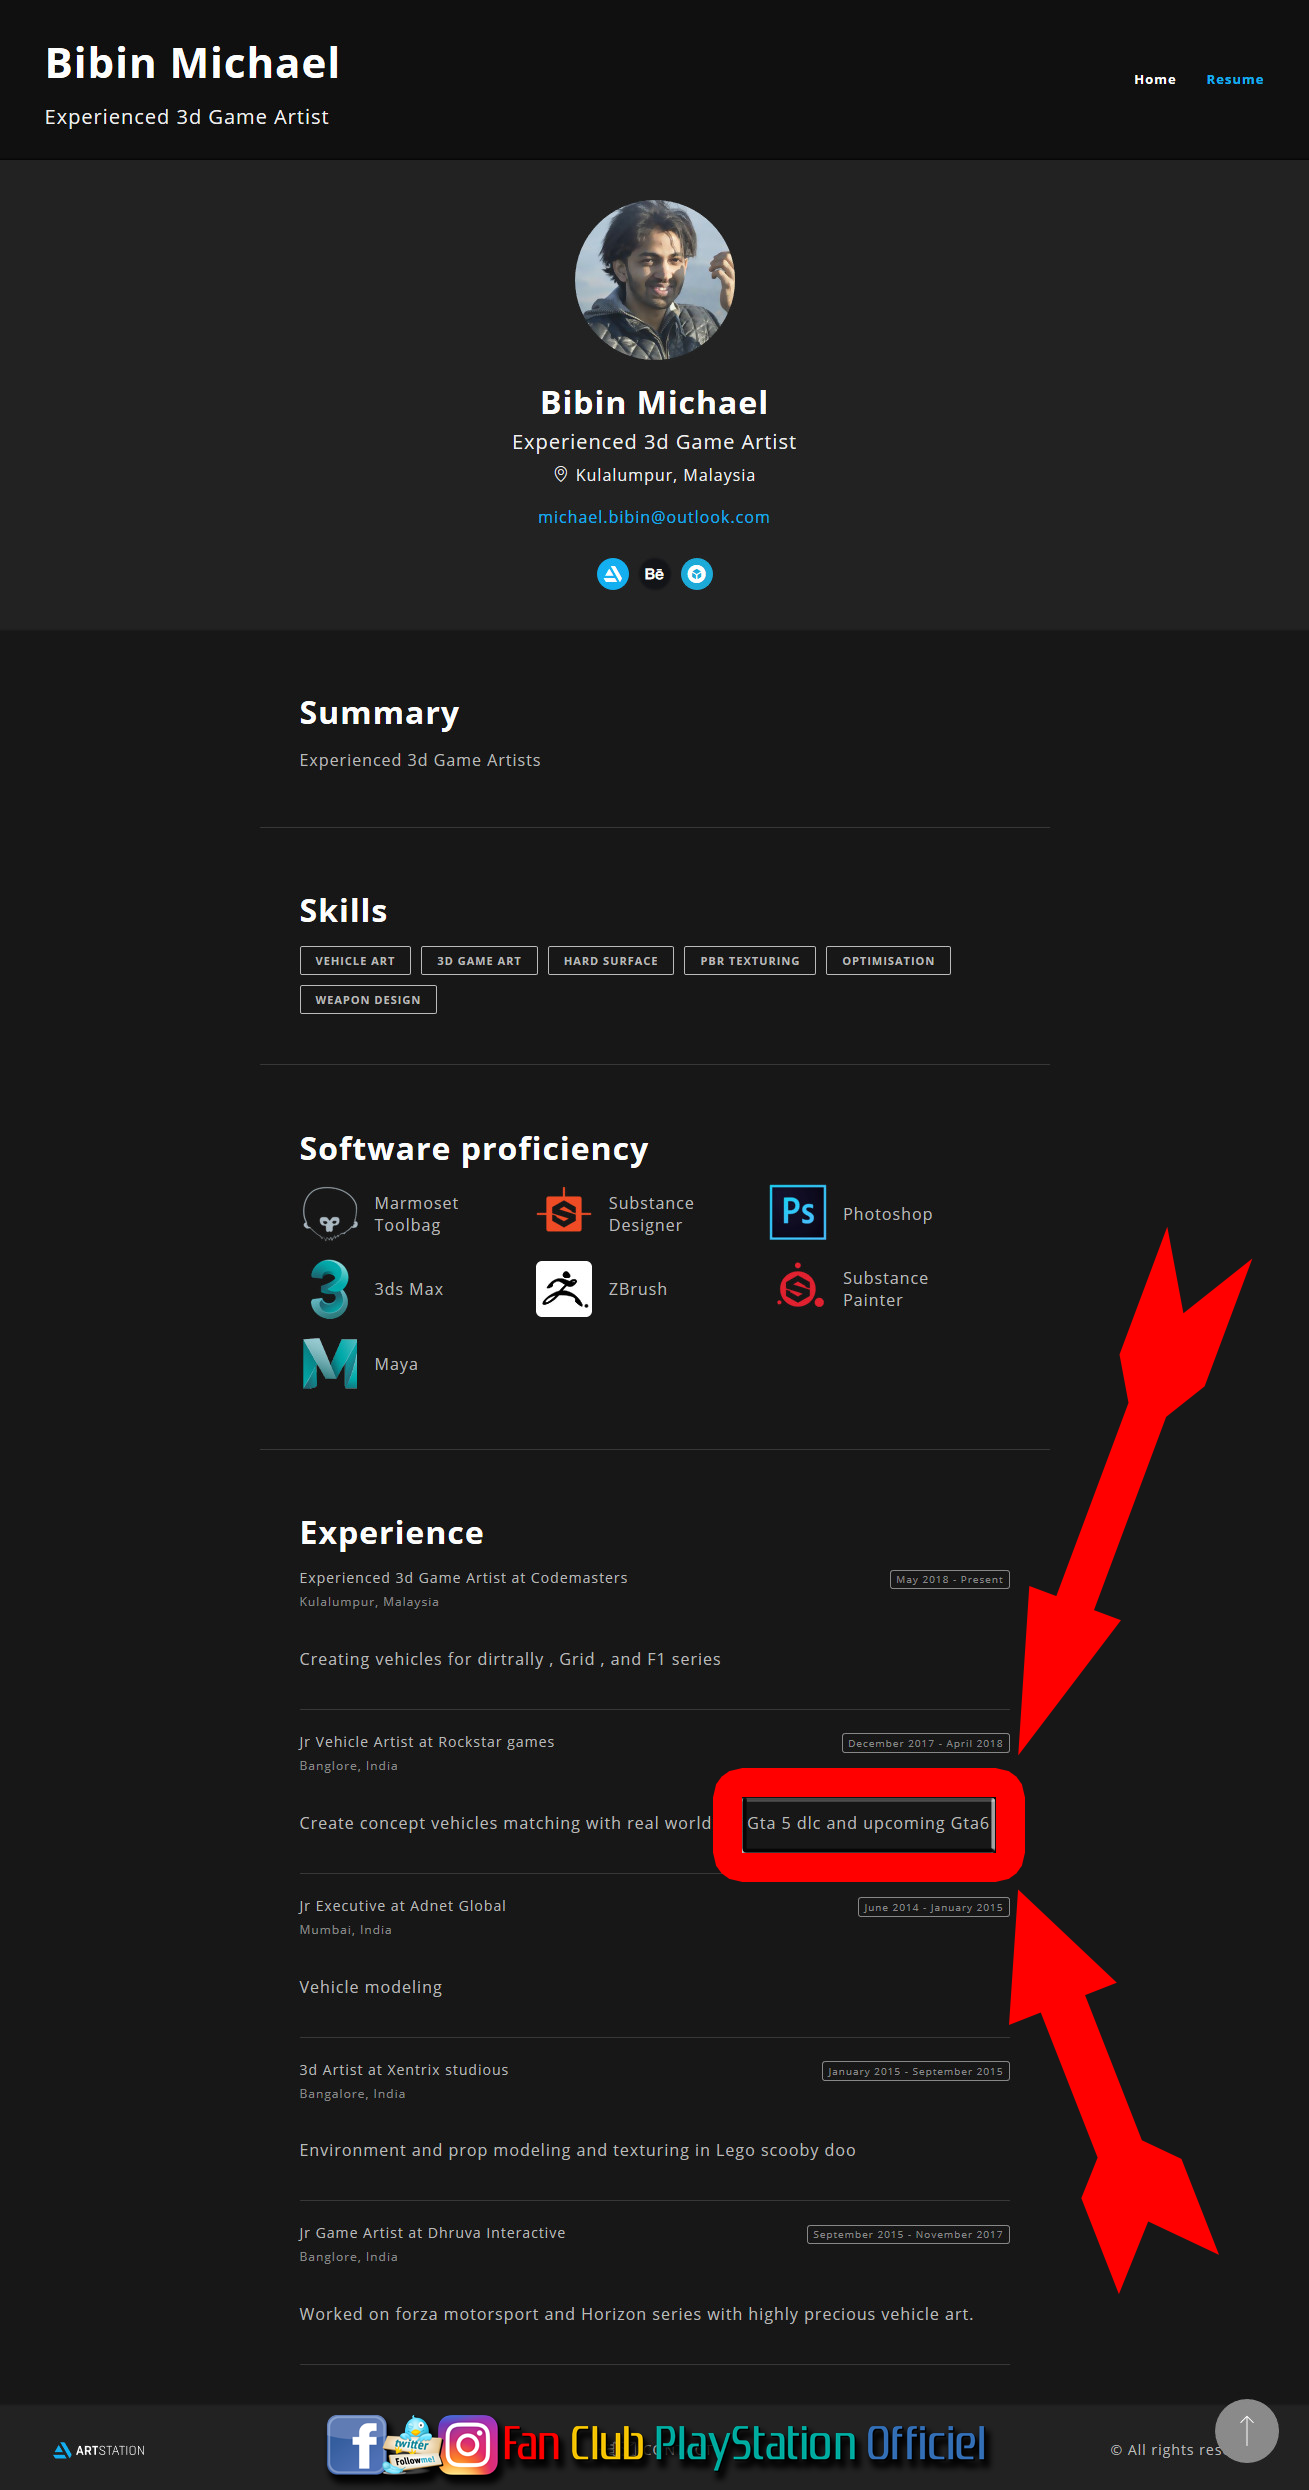Select the Weapon Design skill tag
The image size is (1309, 2490).
pos(368,999)
